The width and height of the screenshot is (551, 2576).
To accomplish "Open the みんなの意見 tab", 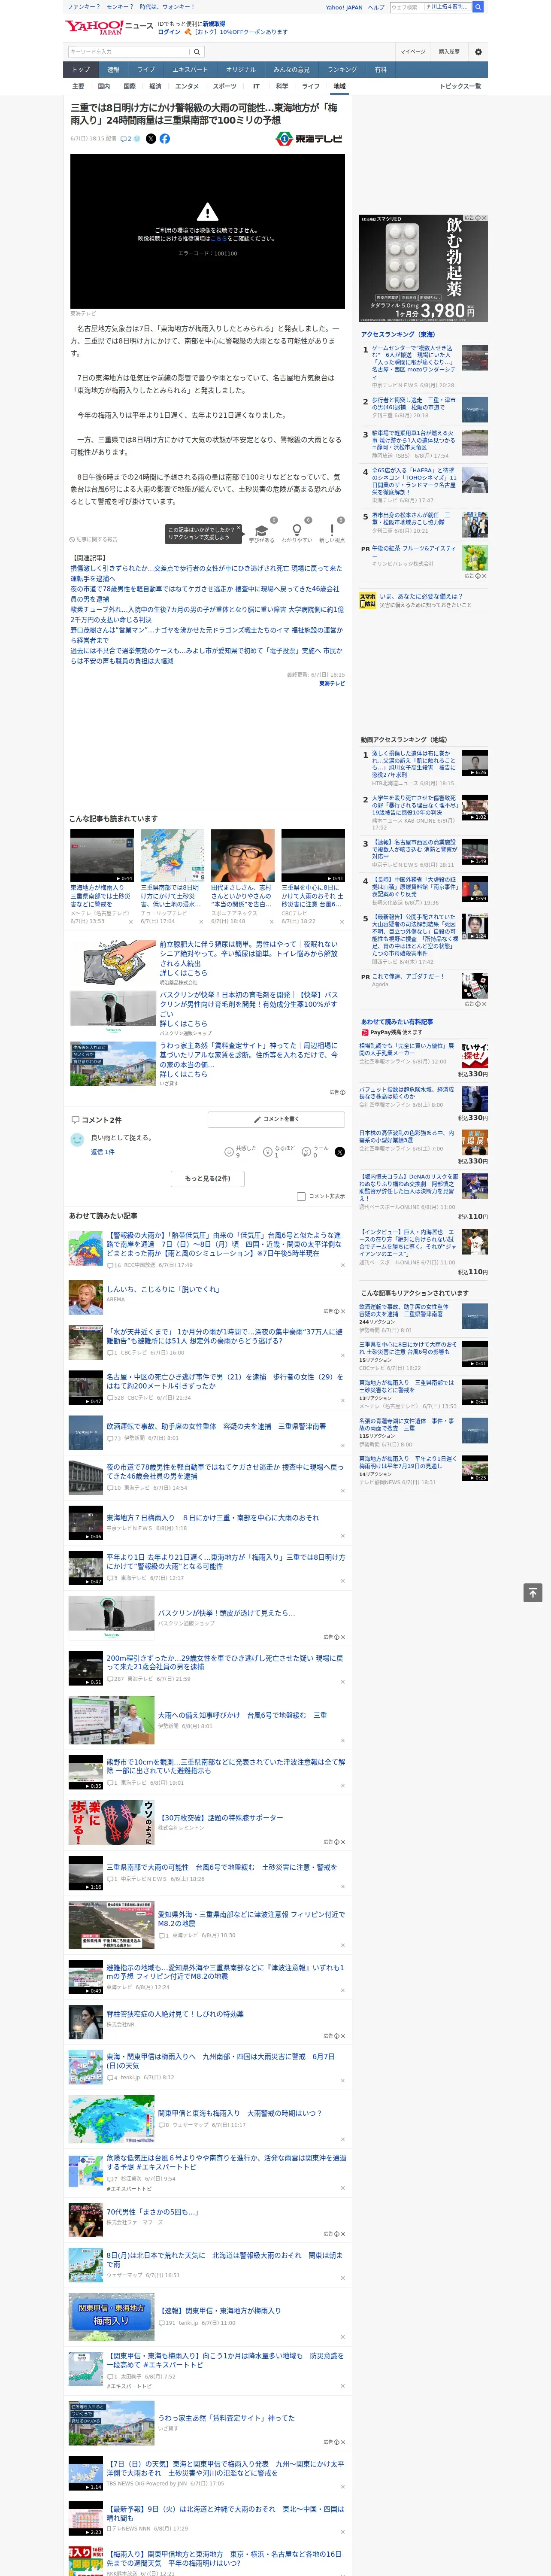I will click(292, 70).
